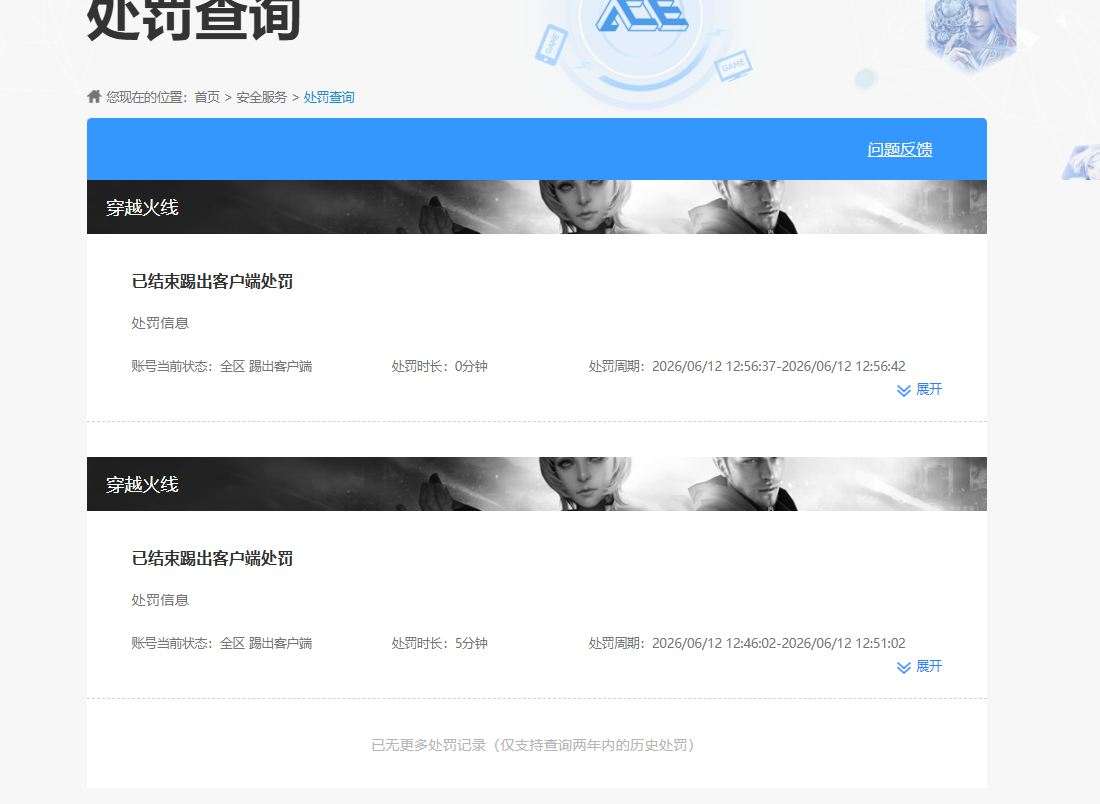Click the second 穿越火线 game banner

[x=537, y=484]
